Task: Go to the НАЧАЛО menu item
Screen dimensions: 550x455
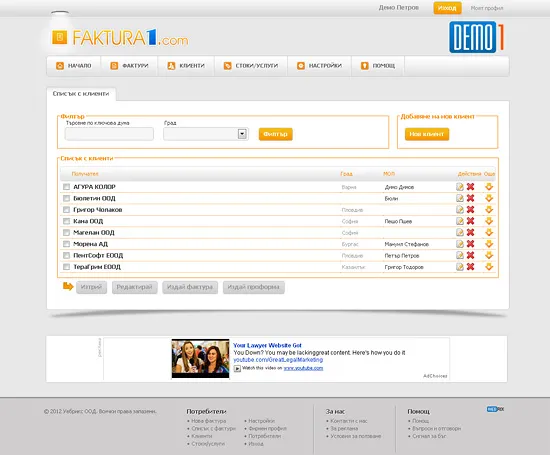Action: click(74, 66)
